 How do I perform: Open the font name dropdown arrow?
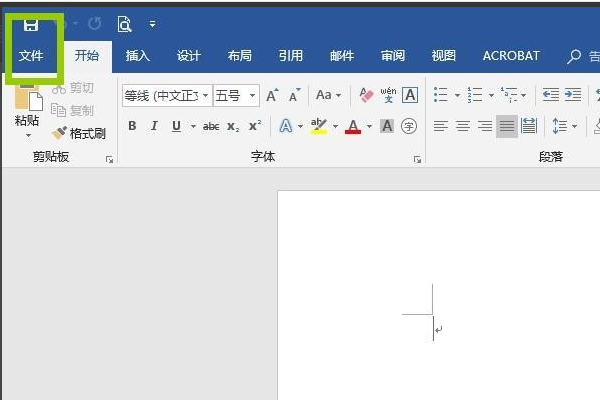click(x=206, y=95)
